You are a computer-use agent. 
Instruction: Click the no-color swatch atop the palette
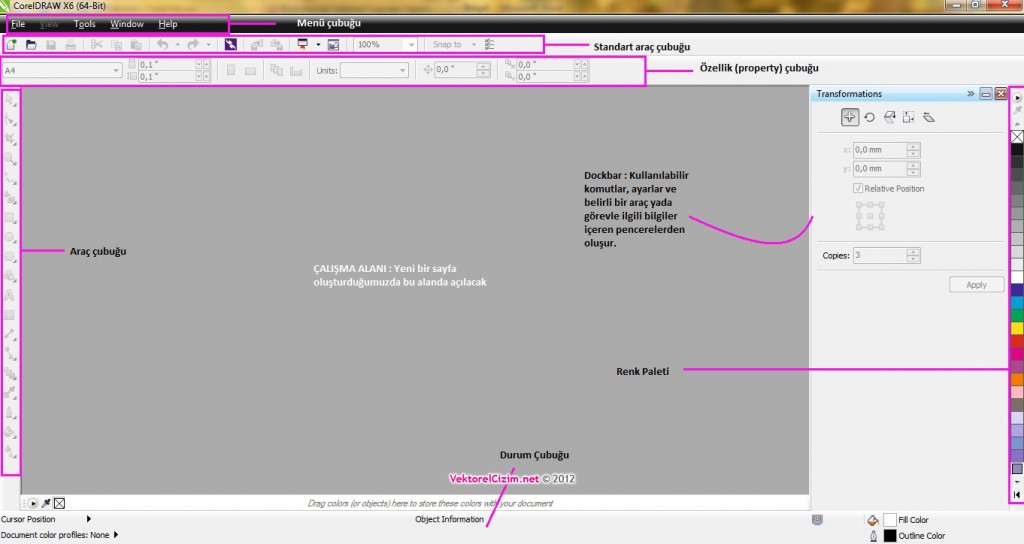pyautogui.click(x=1017, y=137)
